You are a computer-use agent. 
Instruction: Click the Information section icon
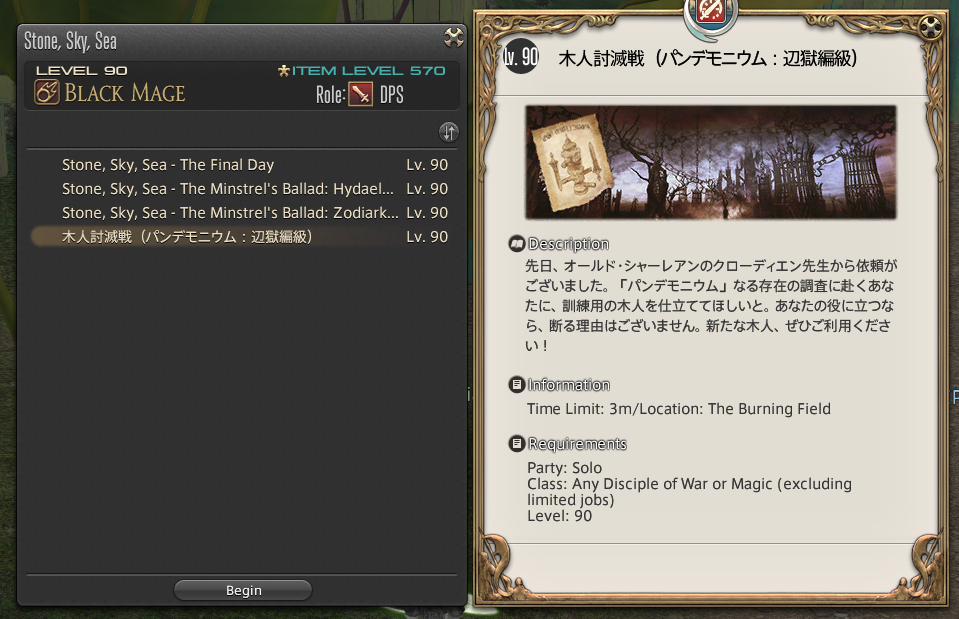coord(517,385)
